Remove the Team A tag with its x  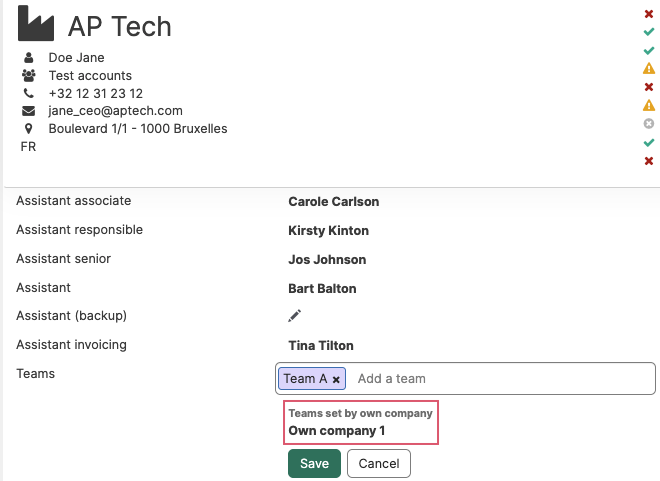click(x=336, y=380)
